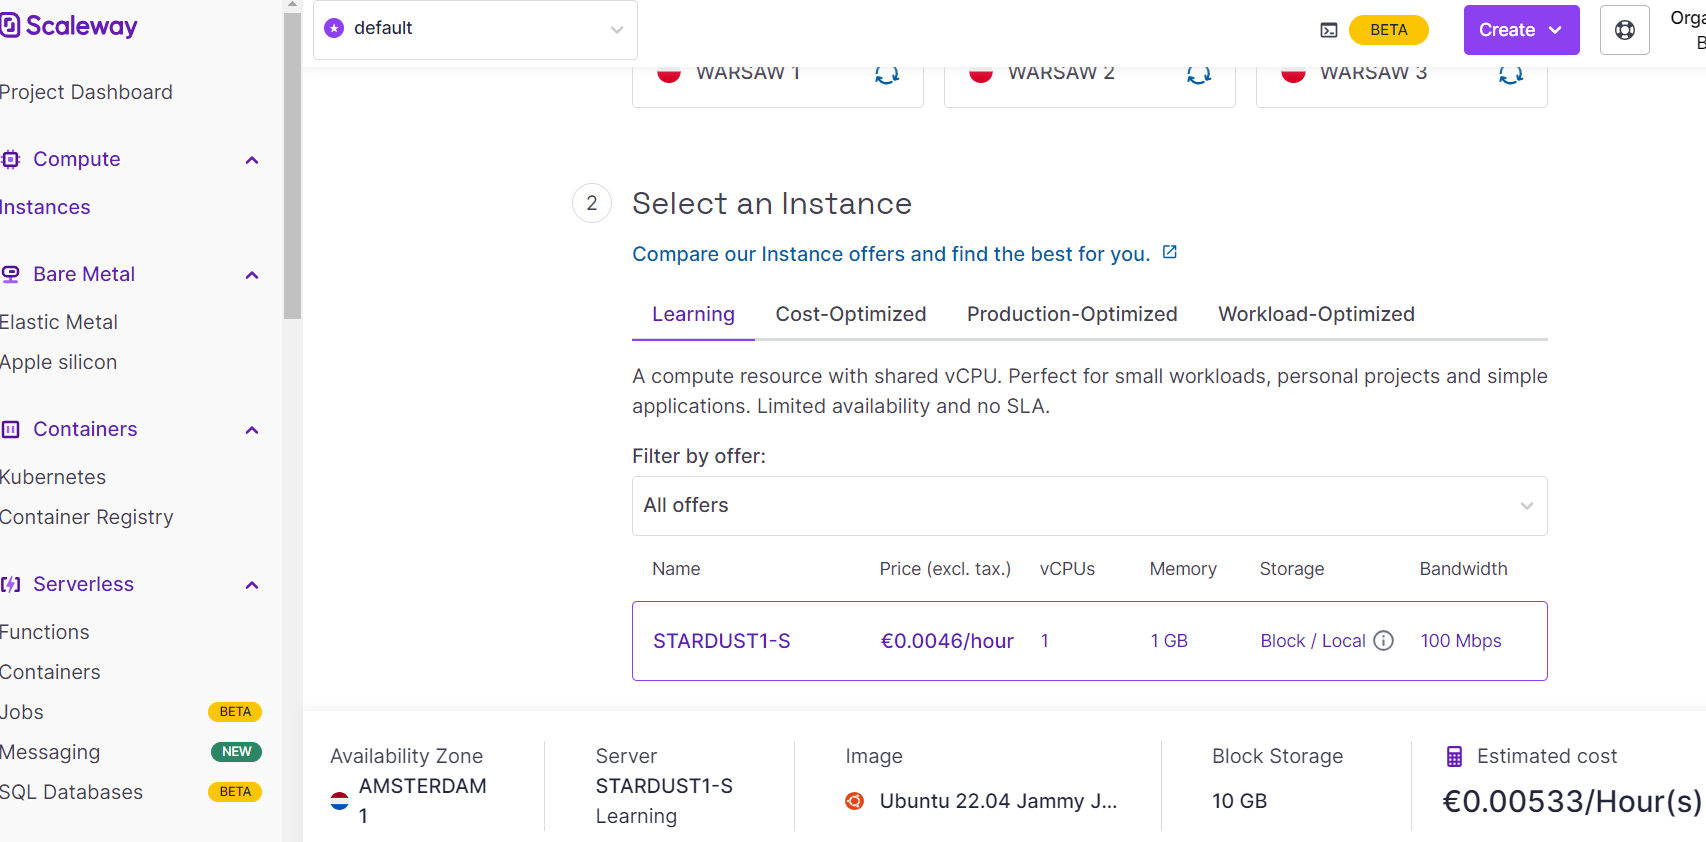Click the green icon on Warsaw 1 card
This screenshot has height=842, width=1706.
click(887, 74)
